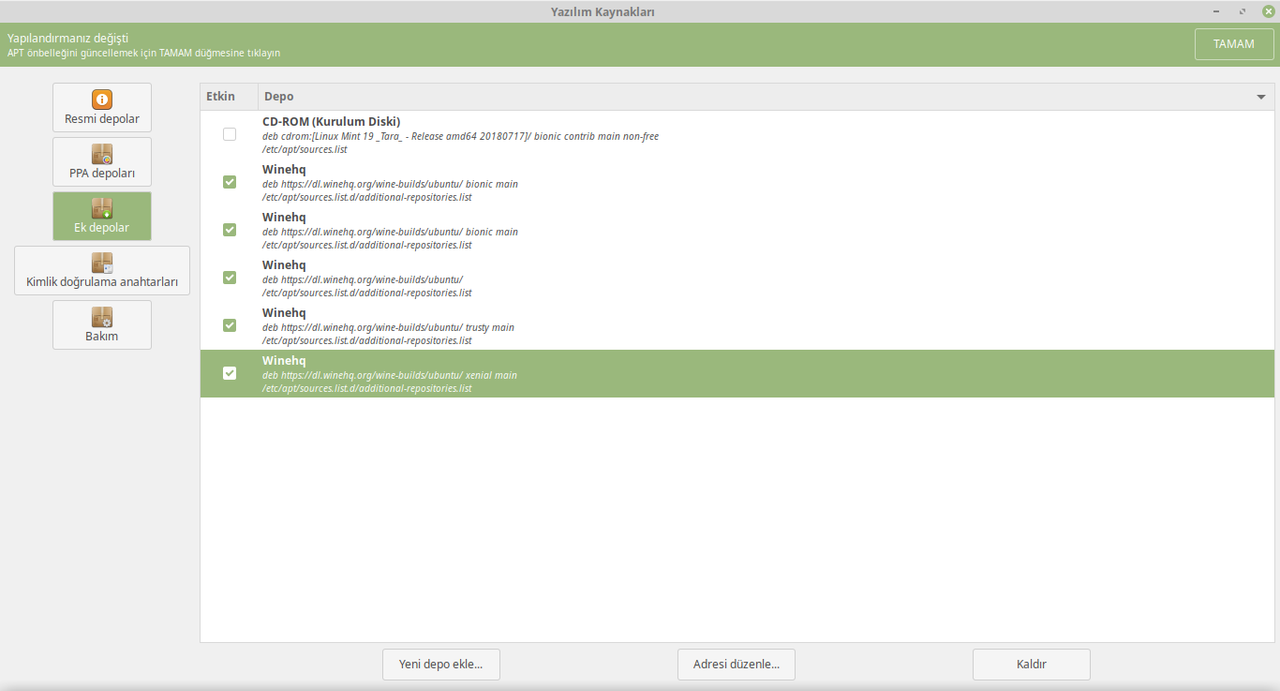Click the Adresi düzenle... button

tap(736, 664)
